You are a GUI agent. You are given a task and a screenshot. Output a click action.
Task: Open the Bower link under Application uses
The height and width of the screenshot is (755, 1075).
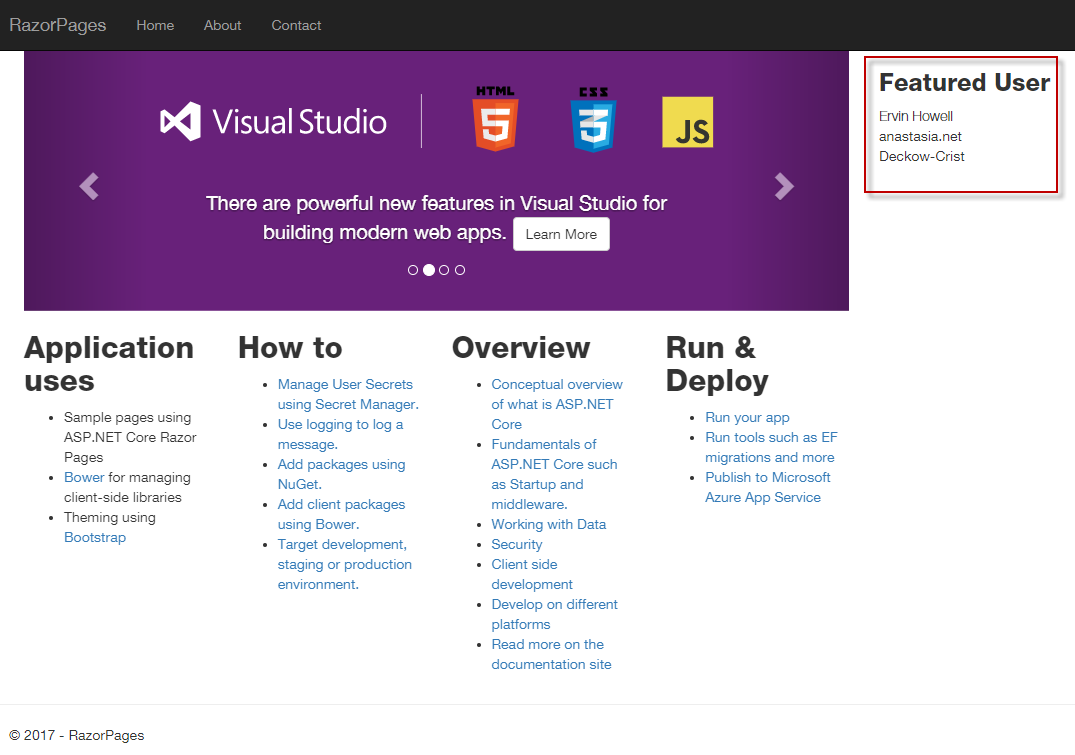tap(84, 477)
